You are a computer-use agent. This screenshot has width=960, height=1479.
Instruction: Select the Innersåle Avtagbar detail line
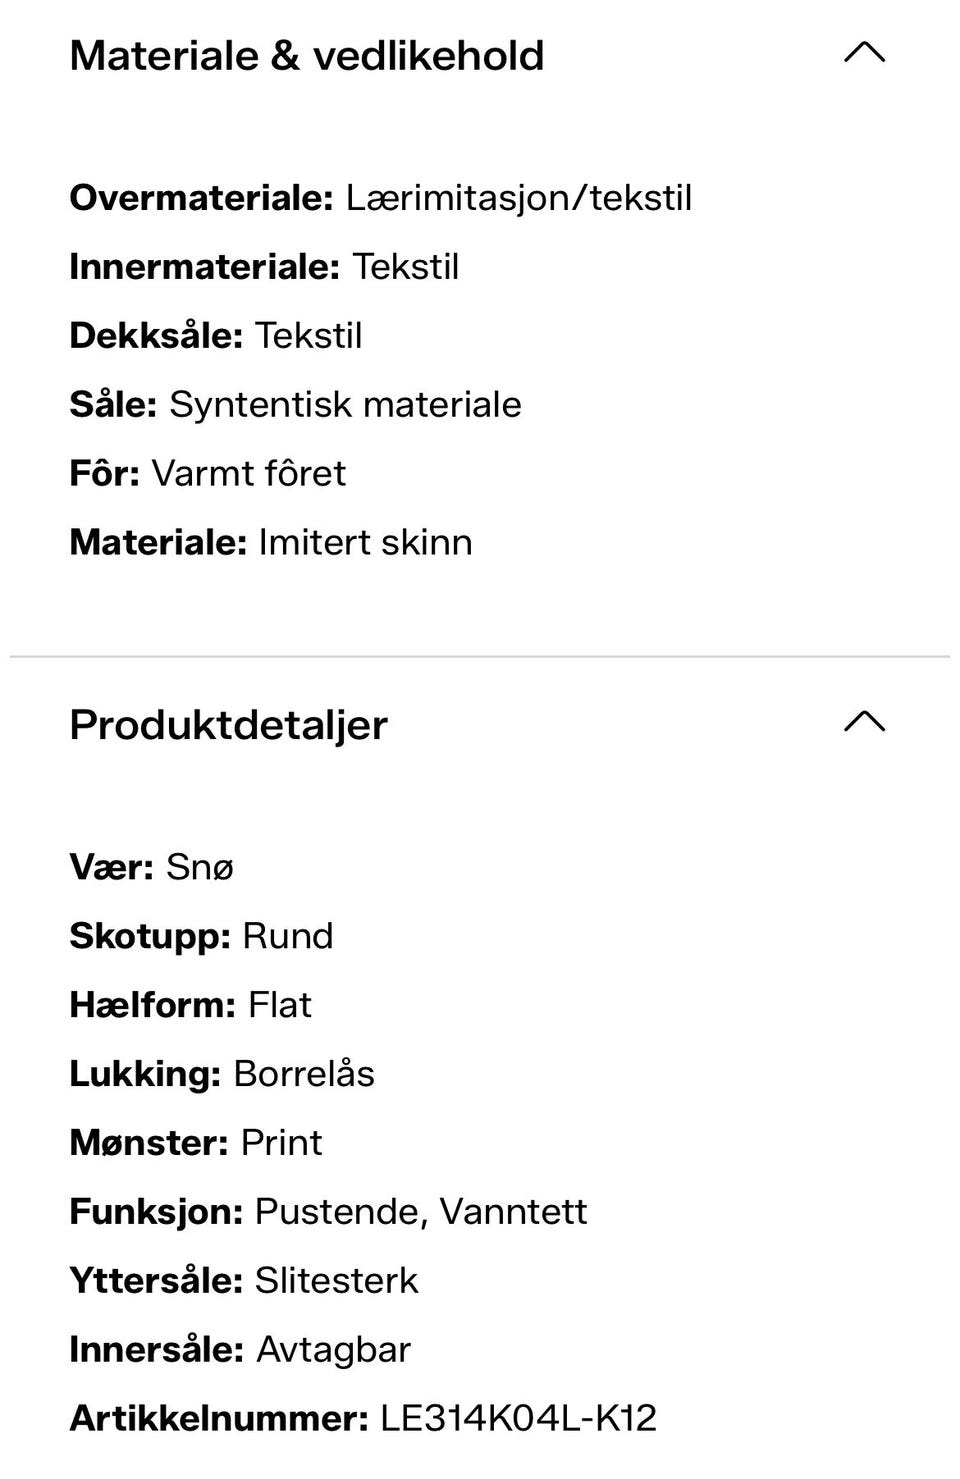[x=241, y=1350]
